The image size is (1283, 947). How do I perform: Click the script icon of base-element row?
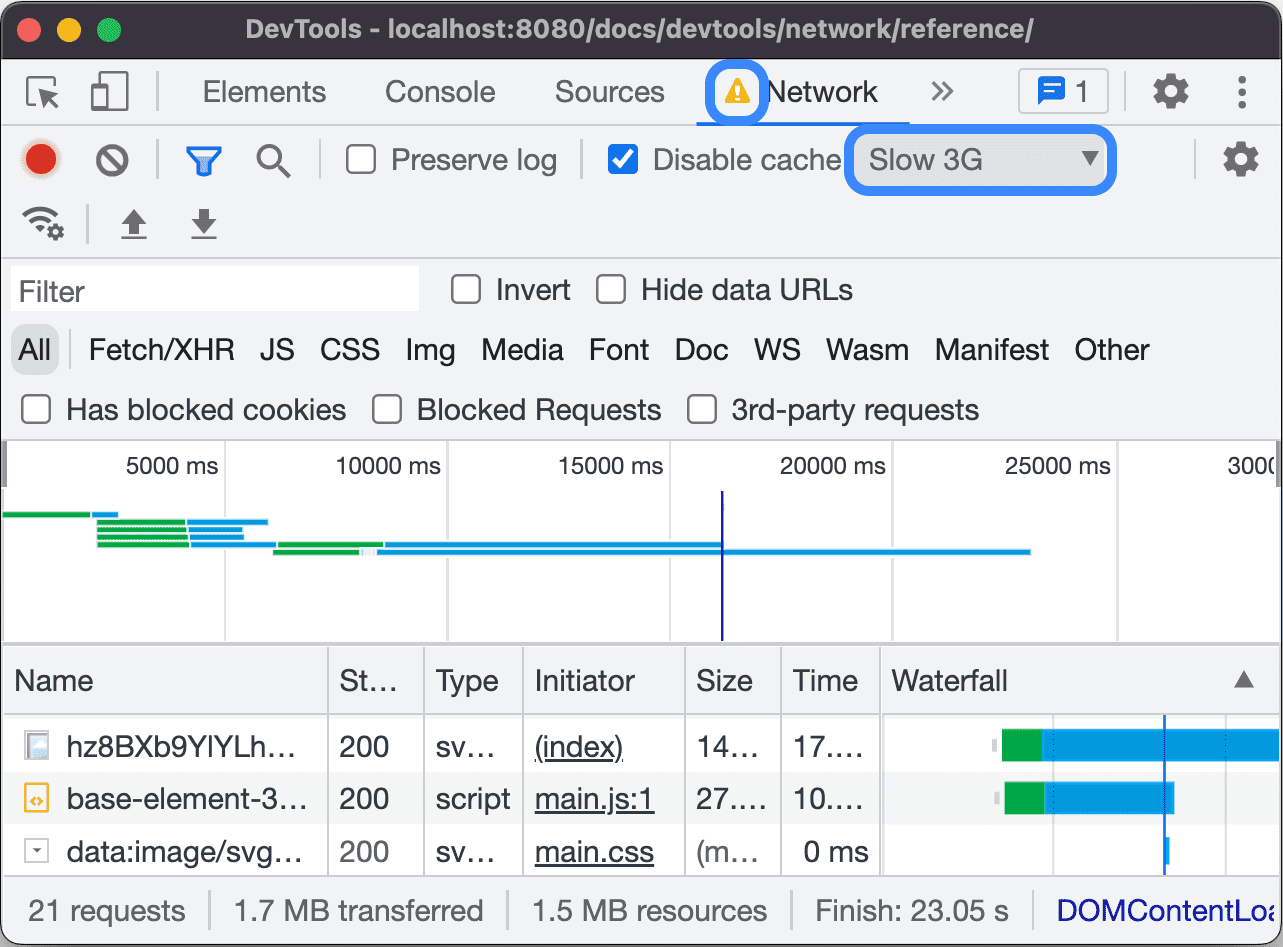click(x=38, y=799)
